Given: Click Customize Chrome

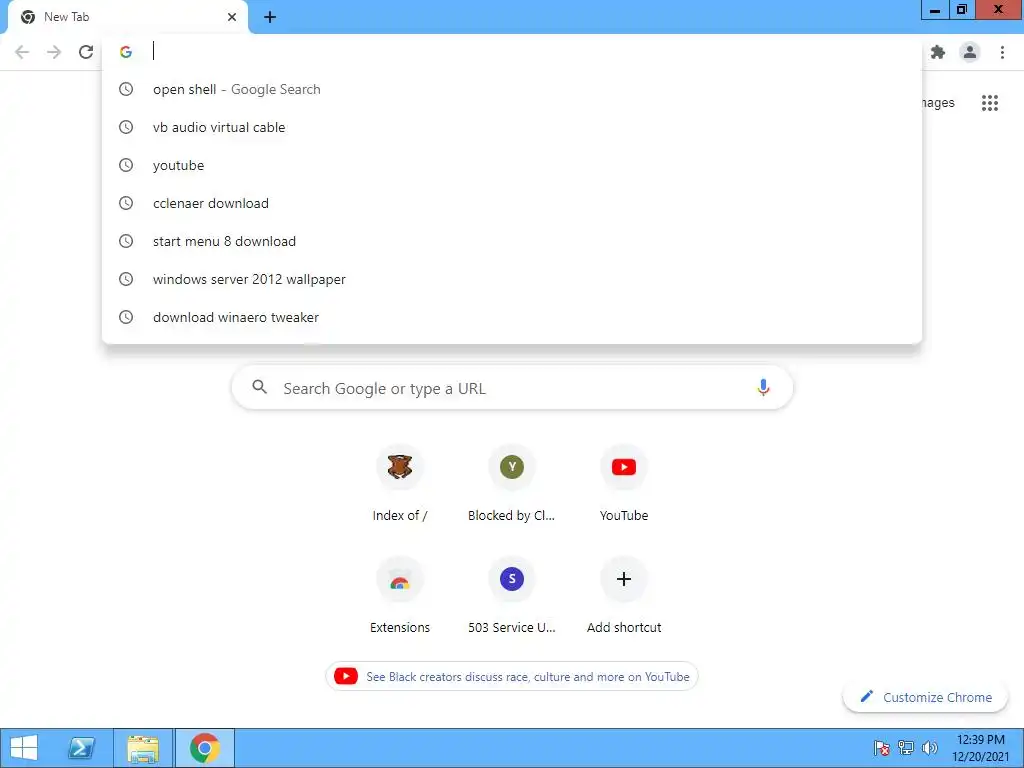Looking at the screenshot, I should point(926,697).
